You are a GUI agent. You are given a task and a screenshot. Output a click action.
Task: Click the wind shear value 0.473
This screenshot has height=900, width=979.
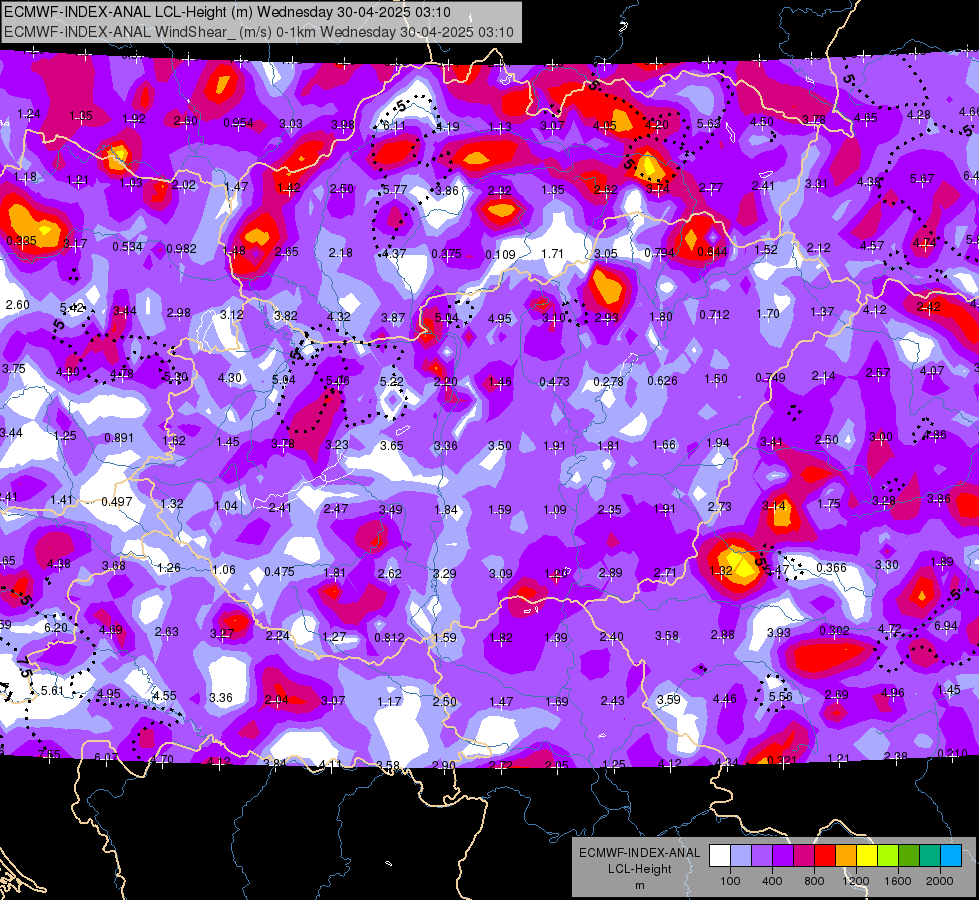pyautogui.click(x=554, y=382)
